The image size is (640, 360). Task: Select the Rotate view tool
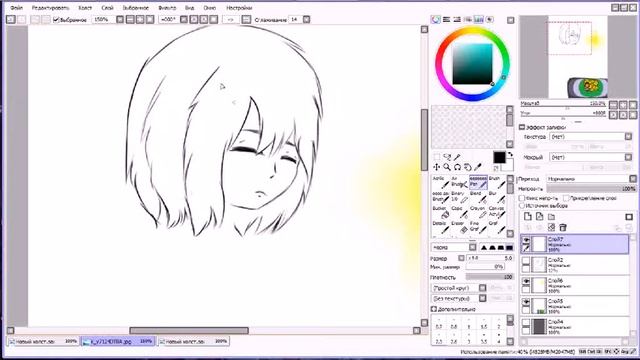(457, 167)
